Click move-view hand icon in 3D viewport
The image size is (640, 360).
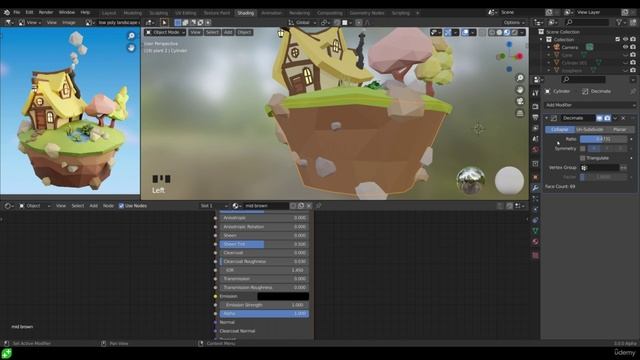point(520,89)
